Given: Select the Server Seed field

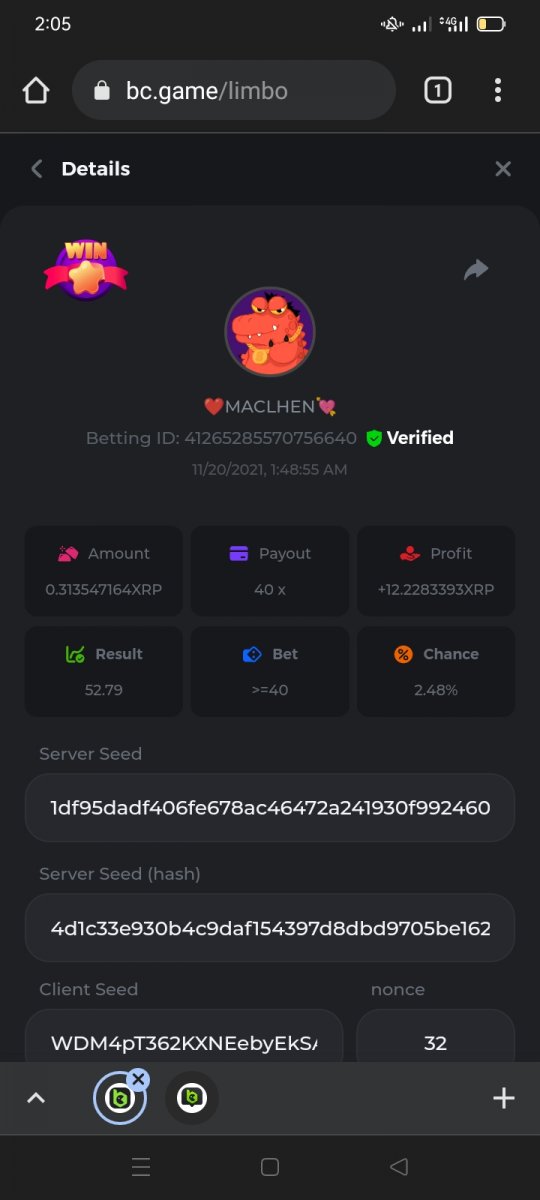Looking at the screenshot, I should 270,807.
